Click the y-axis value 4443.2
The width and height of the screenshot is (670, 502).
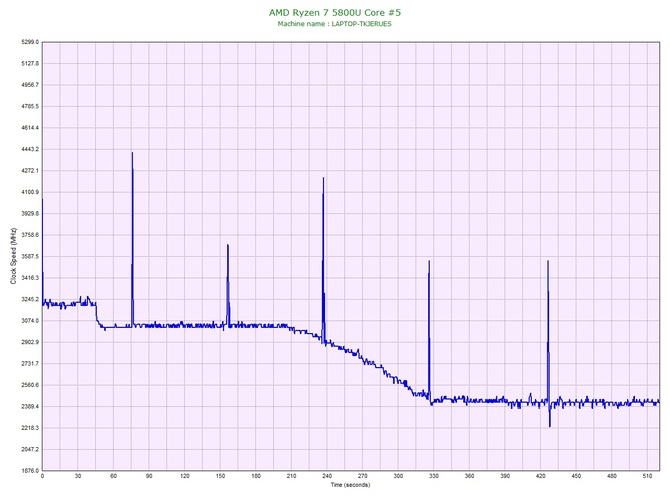[x=30, y=150]
